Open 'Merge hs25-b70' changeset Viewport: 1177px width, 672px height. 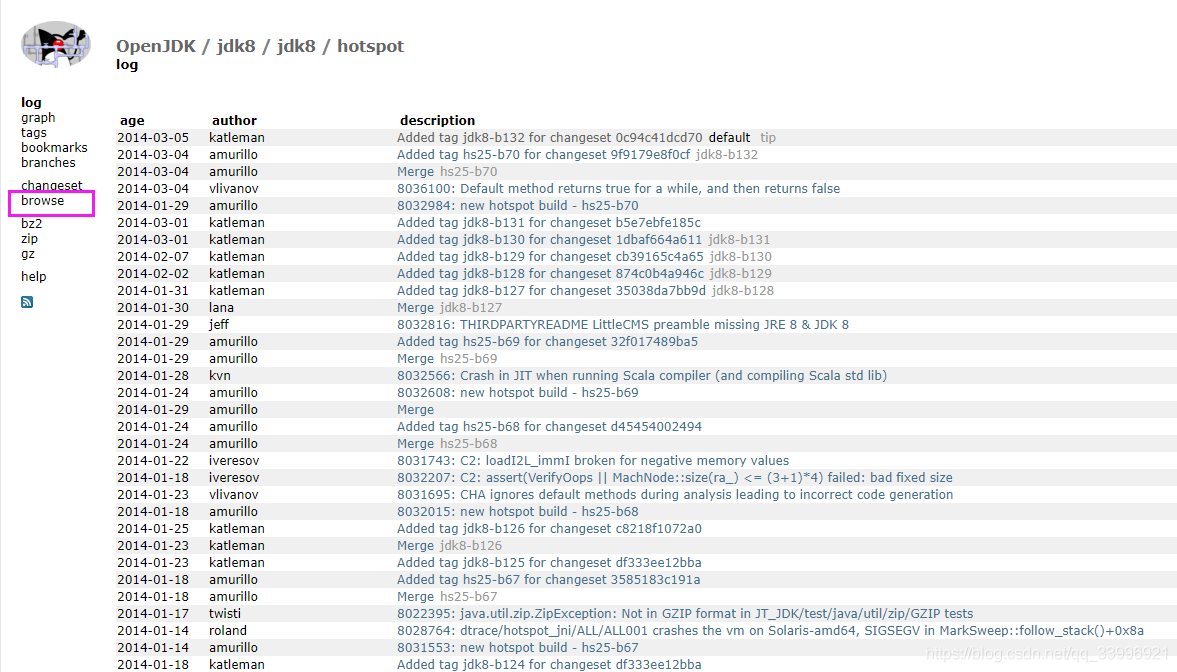(415, 172)
